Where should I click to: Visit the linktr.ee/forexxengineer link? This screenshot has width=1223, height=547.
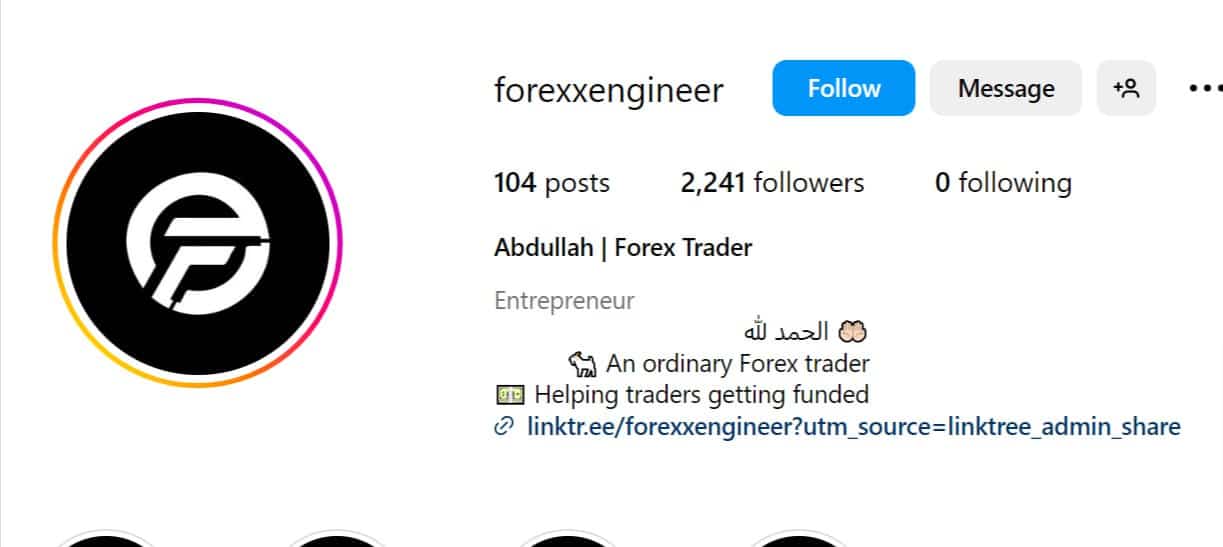[853, 427]
